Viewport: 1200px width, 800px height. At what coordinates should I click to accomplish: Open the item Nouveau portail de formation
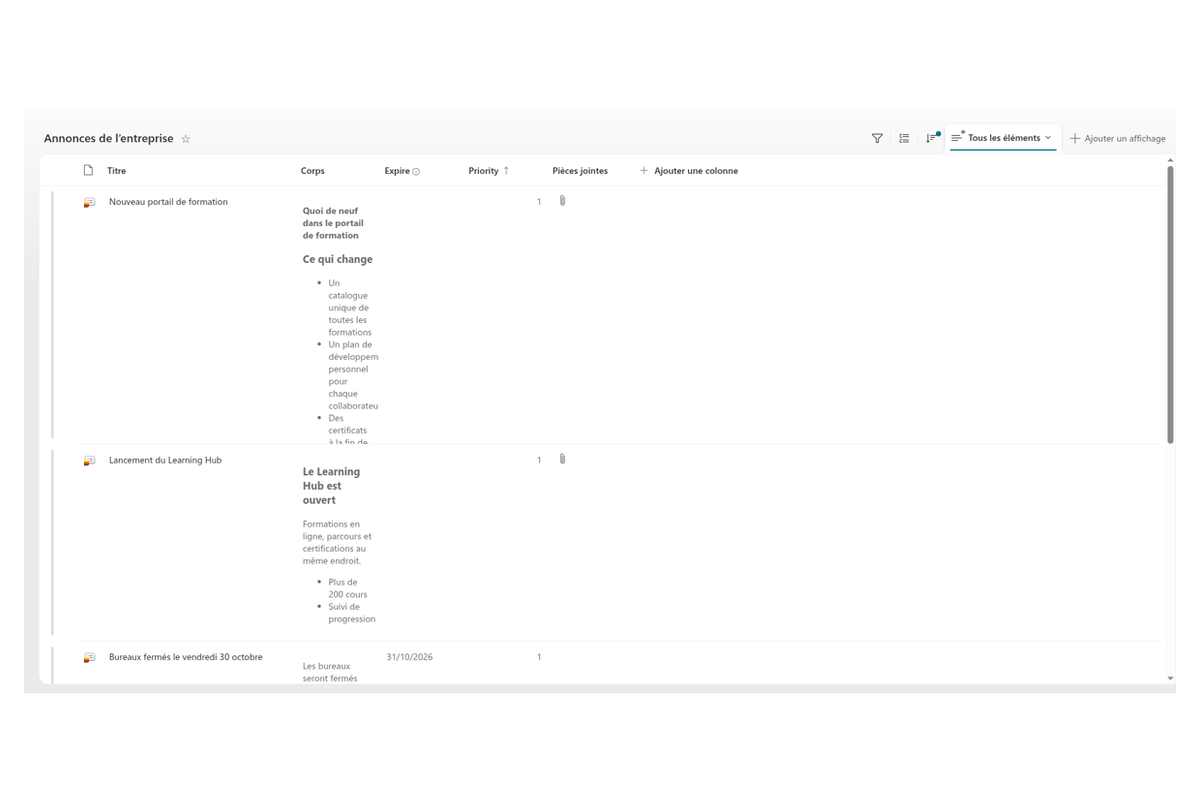click(x=168, y=202)
